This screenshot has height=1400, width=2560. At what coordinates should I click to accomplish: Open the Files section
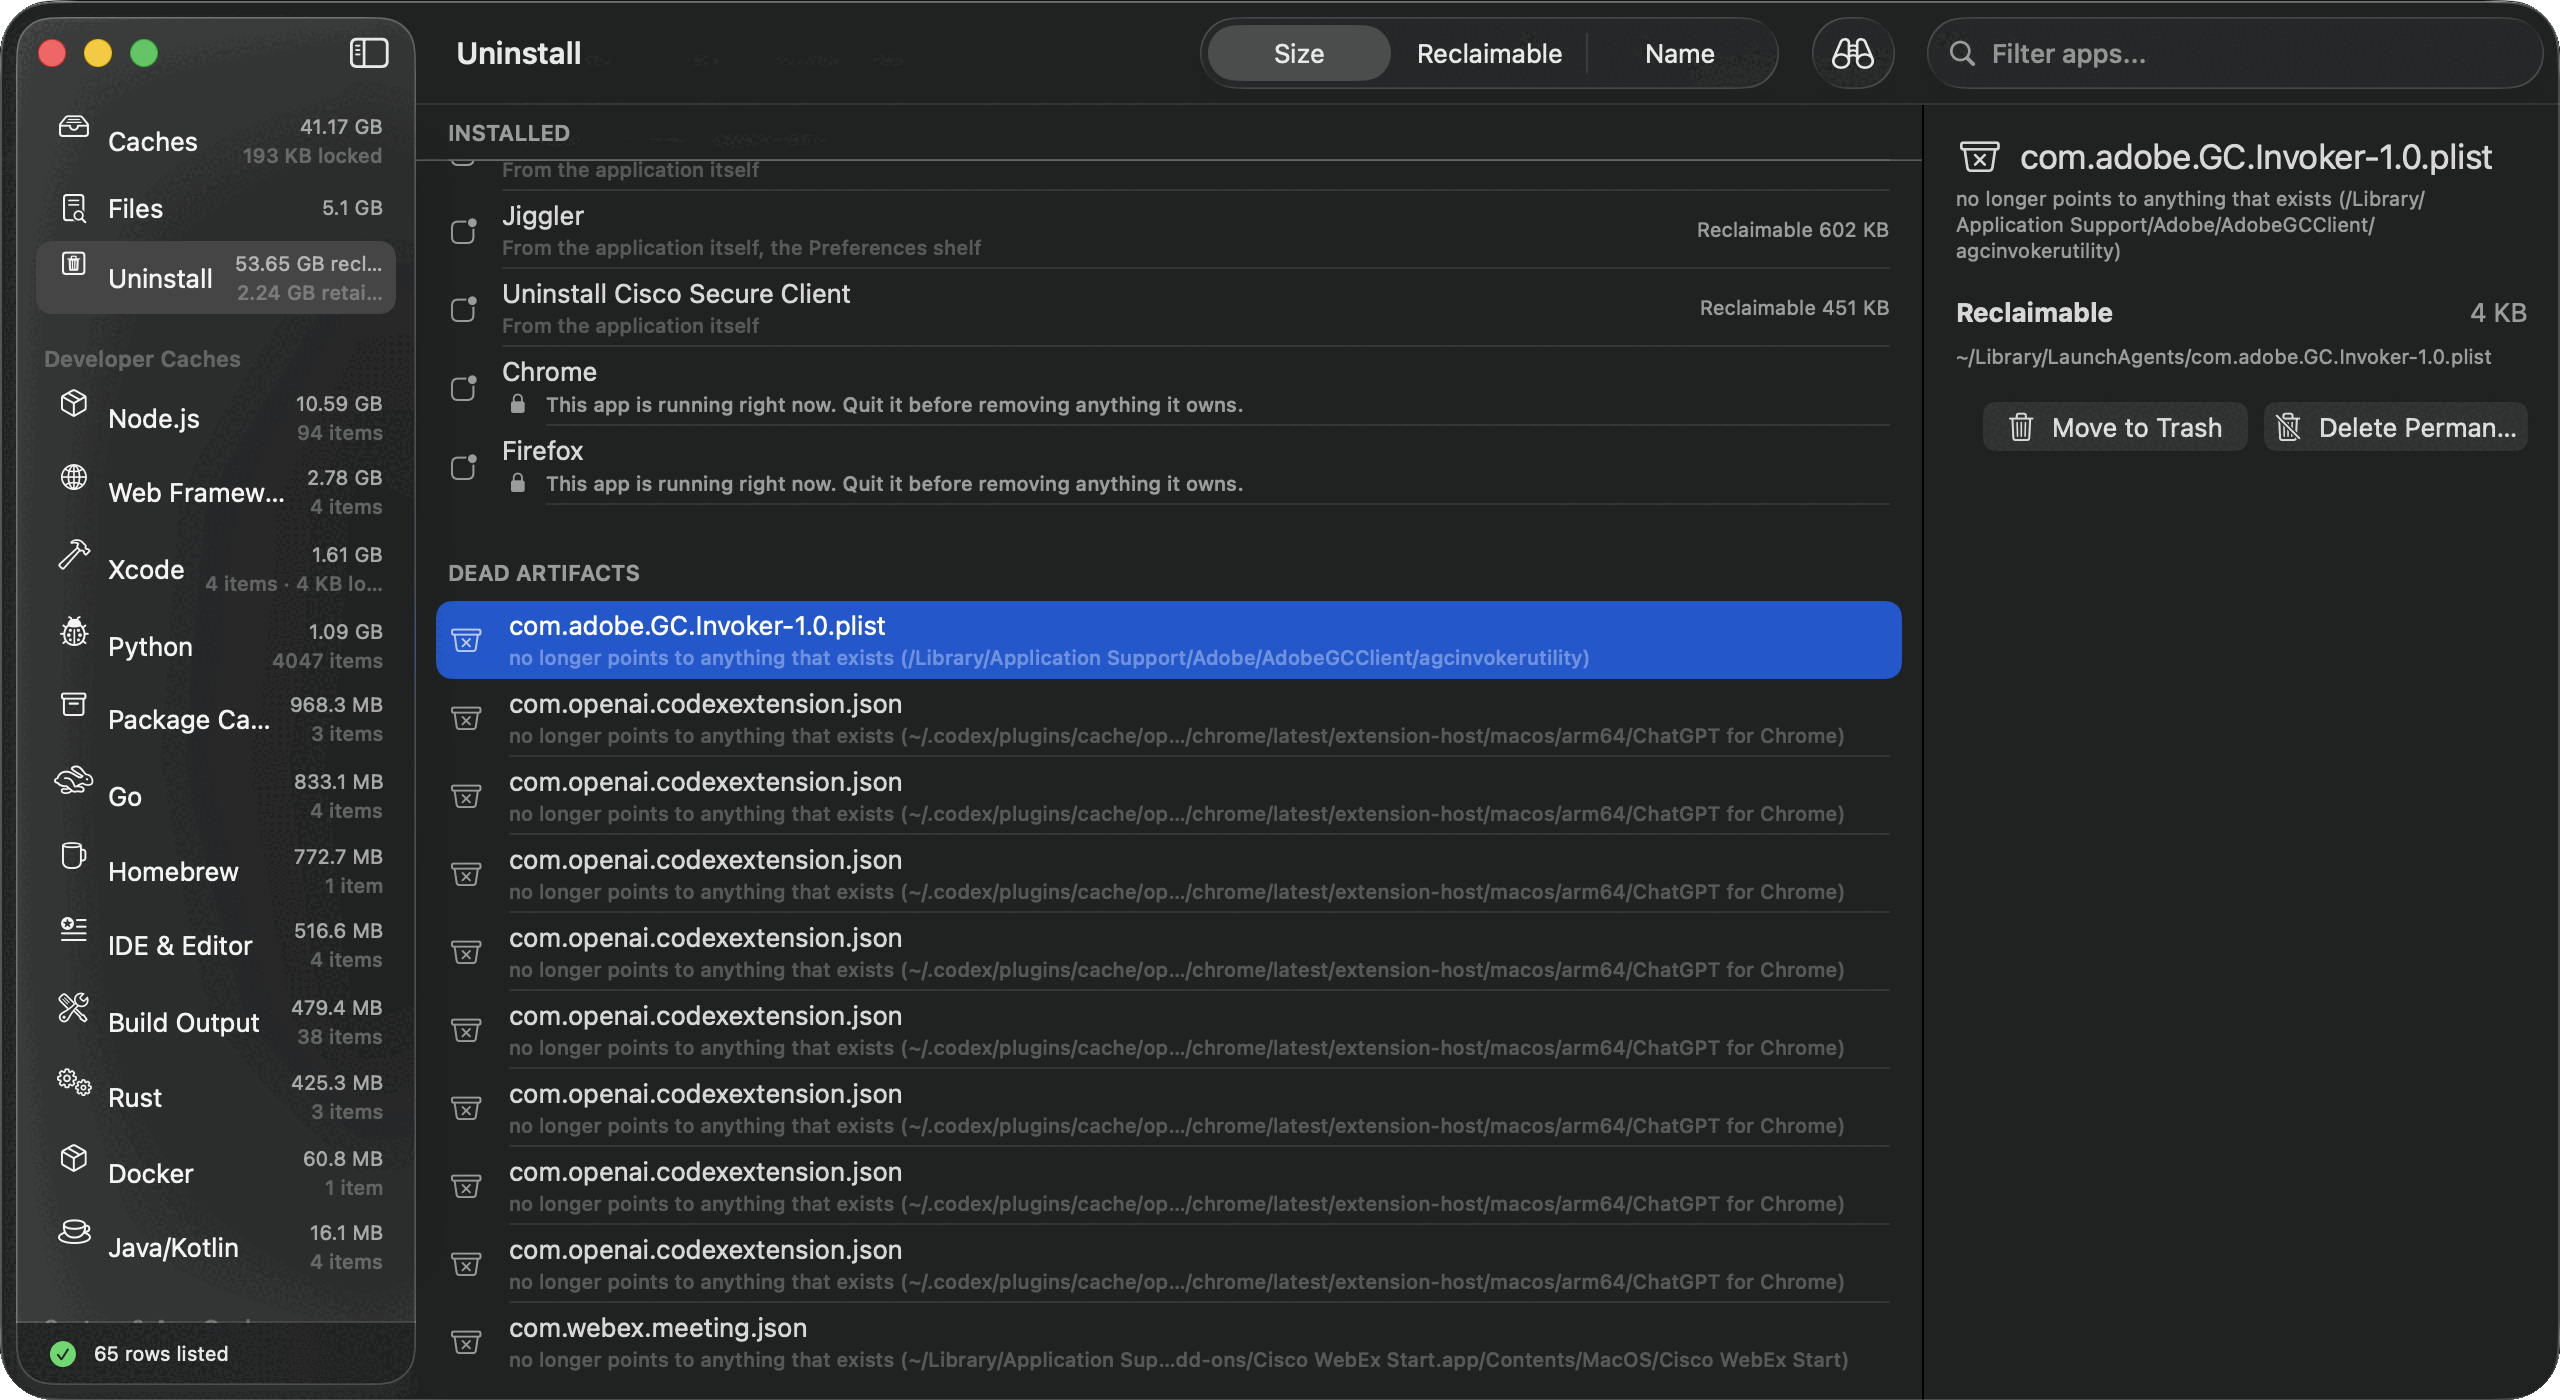(216, 208)
